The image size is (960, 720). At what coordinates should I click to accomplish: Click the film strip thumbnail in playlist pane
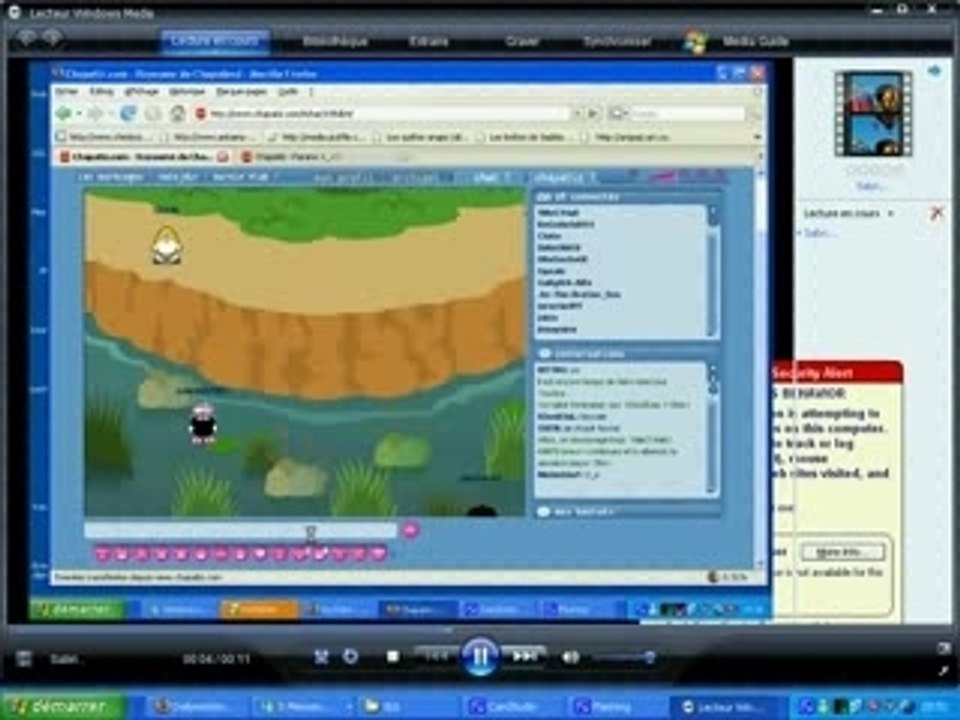[873, 114]
